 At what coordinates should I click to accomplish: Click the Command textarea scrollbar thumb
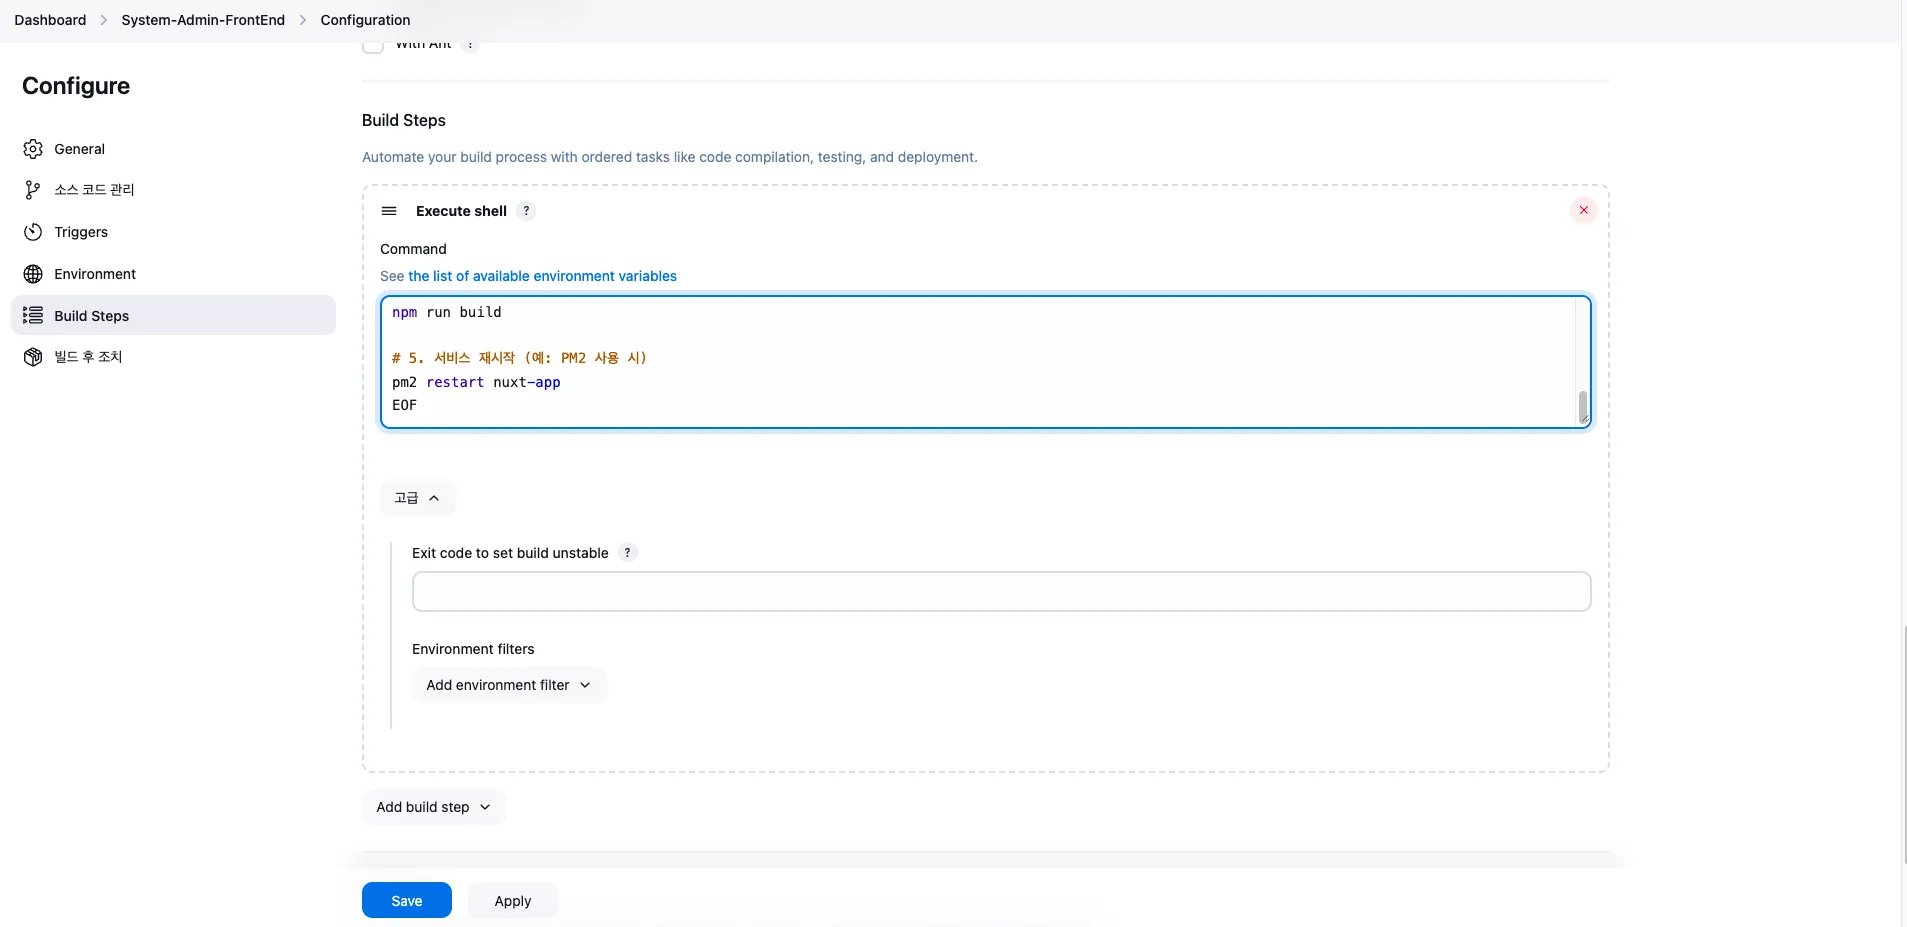point(1582,405)
